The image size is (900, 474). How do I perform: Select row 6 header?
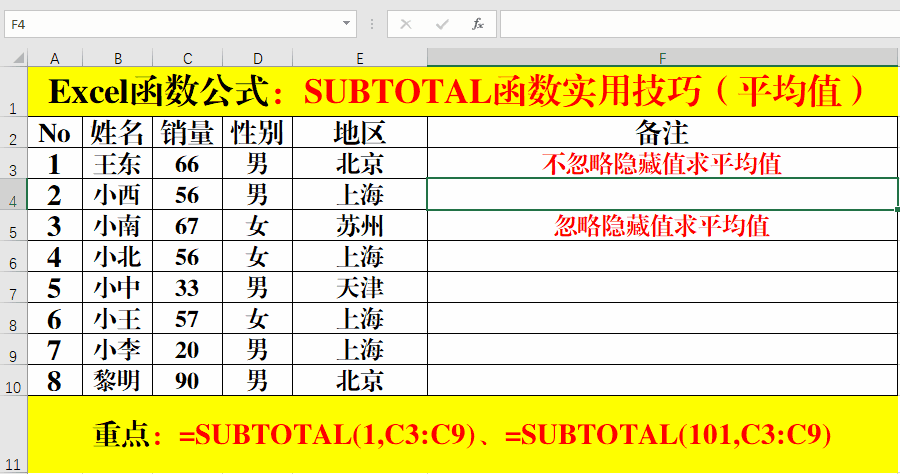[13, 256]
